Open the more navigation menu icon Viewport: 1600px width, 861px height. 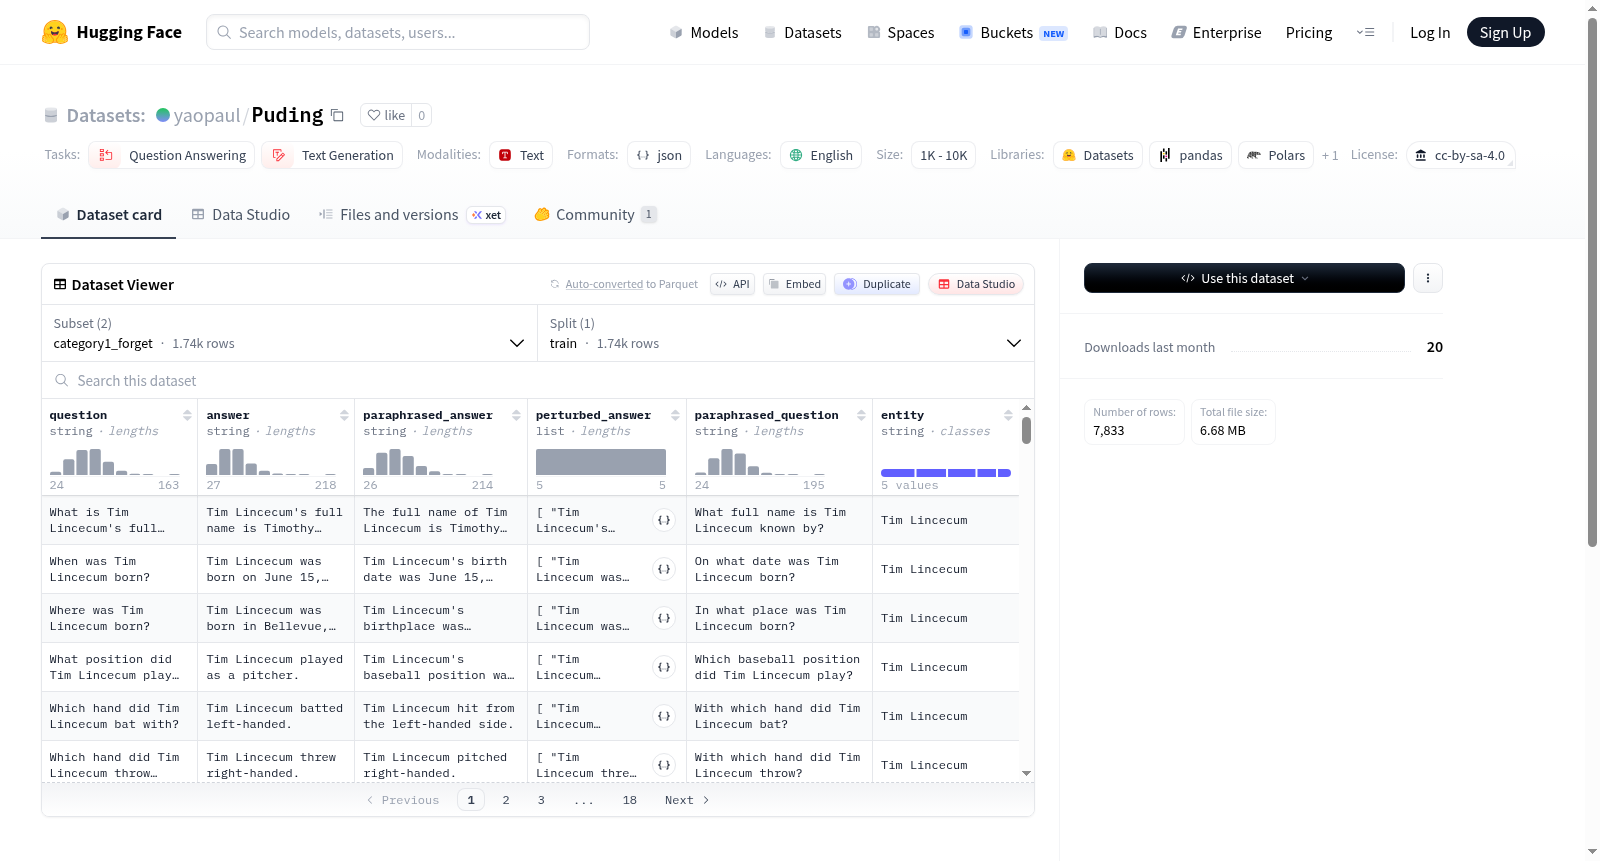point(1365,32)
